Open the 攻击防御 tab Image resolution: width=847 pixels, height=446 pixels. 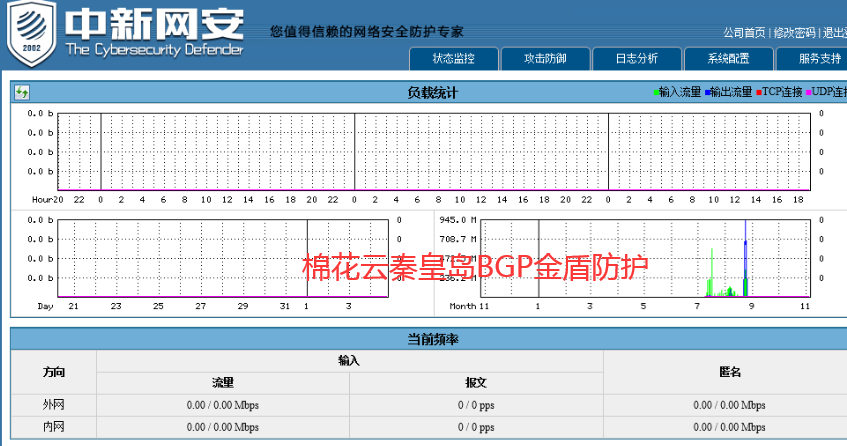545,58
